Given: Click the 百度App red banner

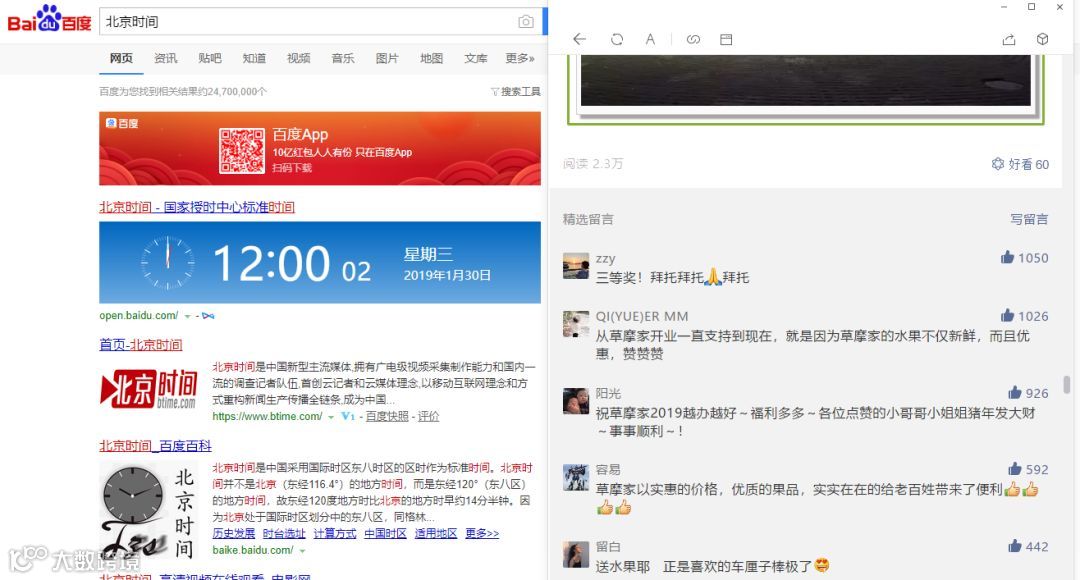Looking at the screenshot, I should 320,149.
